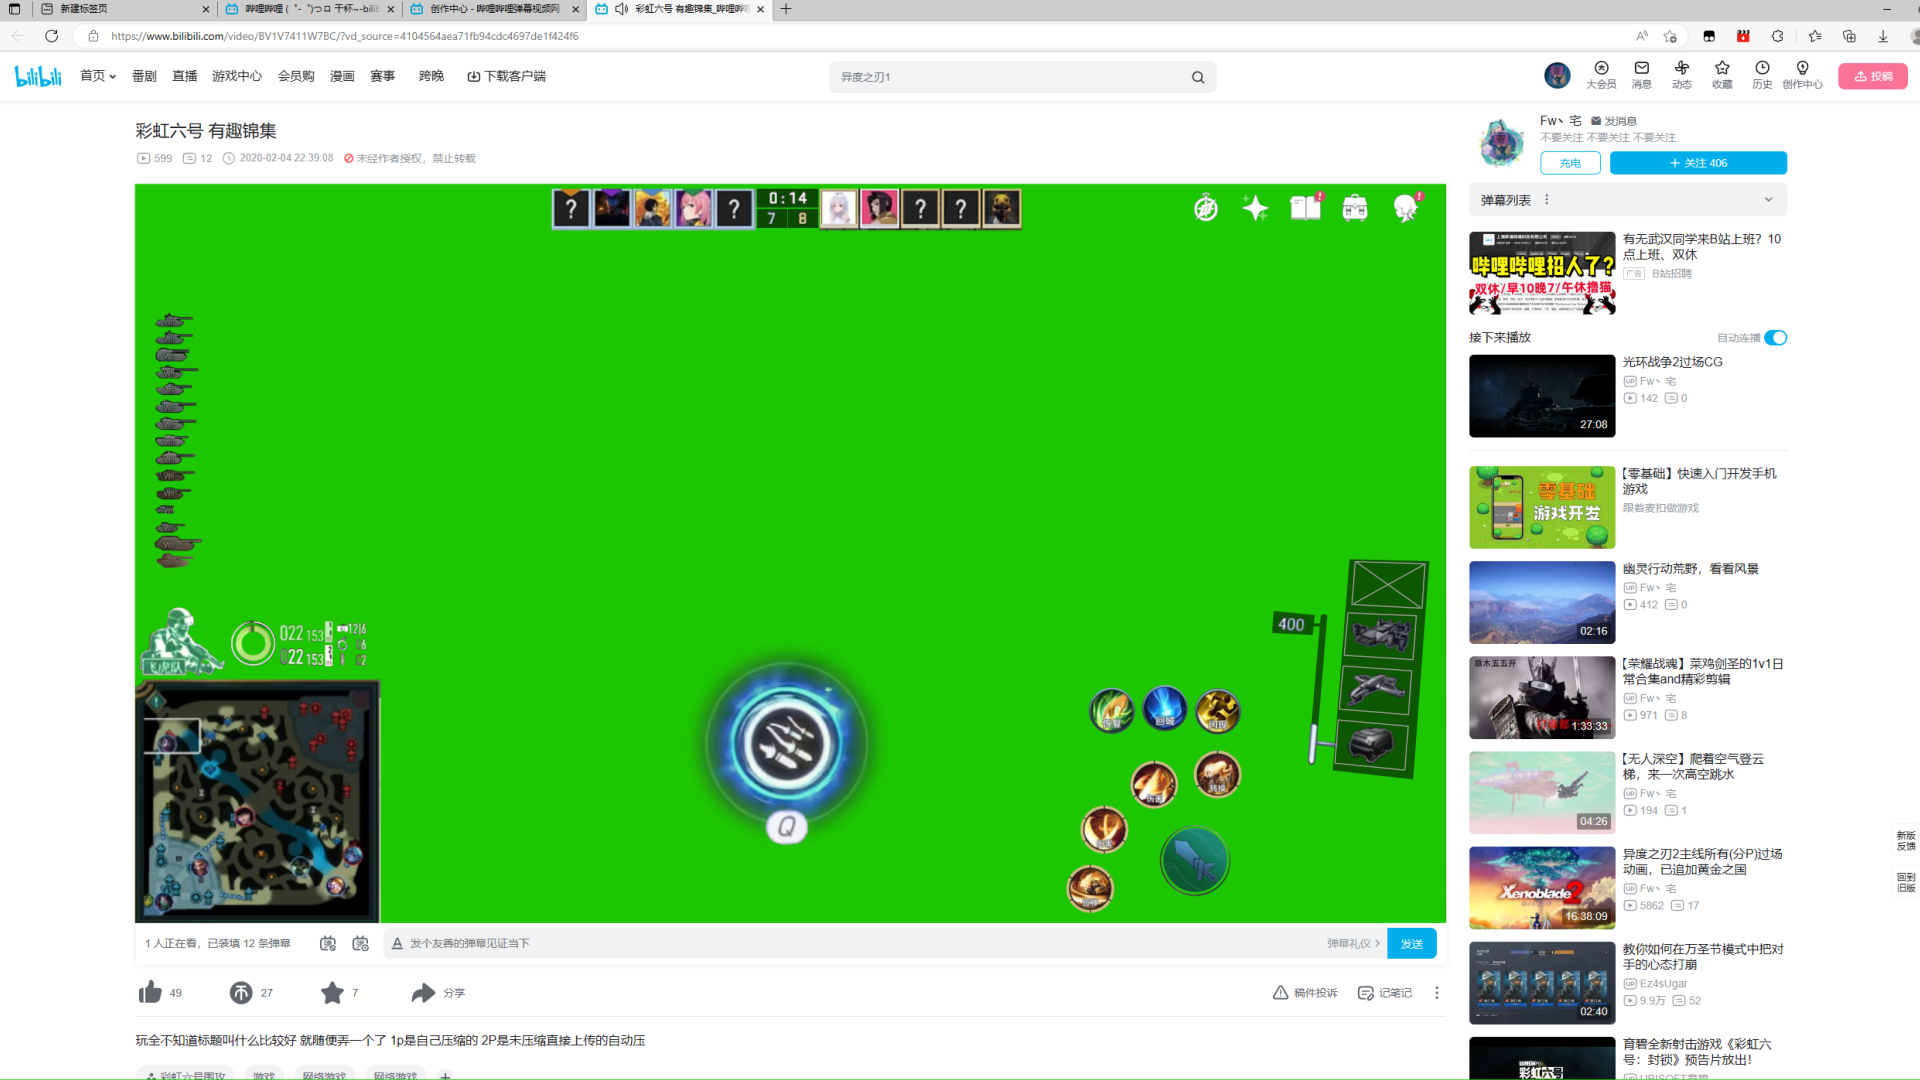Viewport: 1920px width, 1080px height.
Task: Favorite the video with star icon
Action: [332, 992]
